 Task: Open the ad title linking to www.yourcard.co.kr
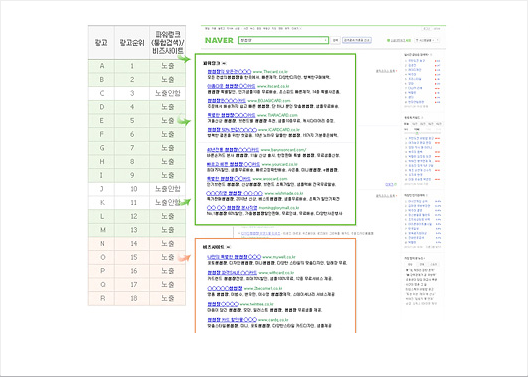[x=233, y=164]
